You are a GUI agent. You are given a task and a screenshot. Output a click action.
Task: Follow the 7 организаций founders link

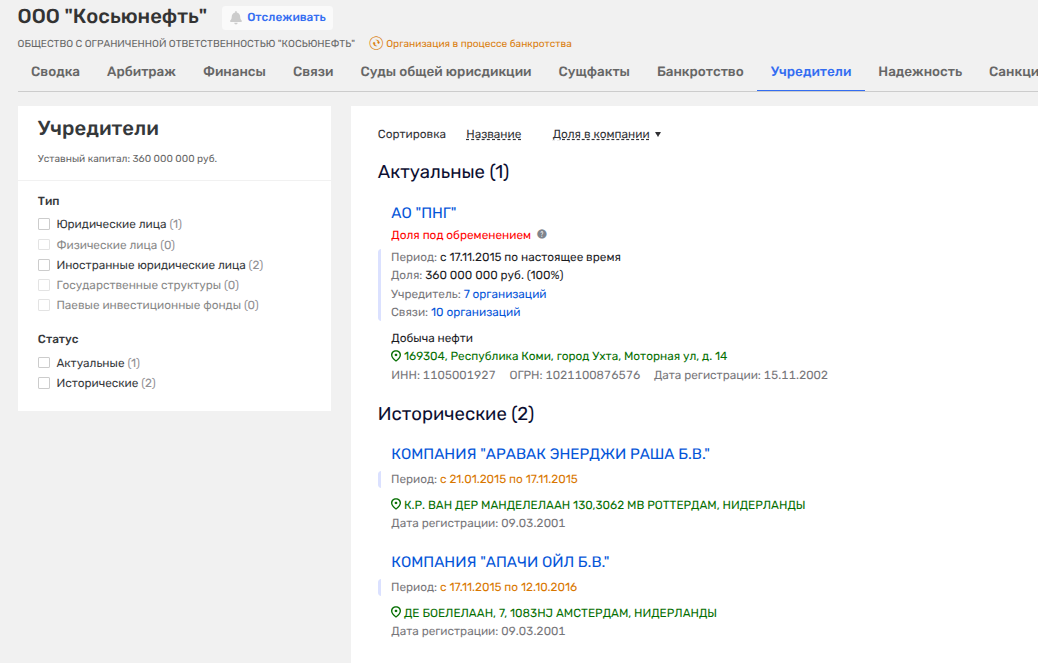pyautogui.click(x=504, y=294)
